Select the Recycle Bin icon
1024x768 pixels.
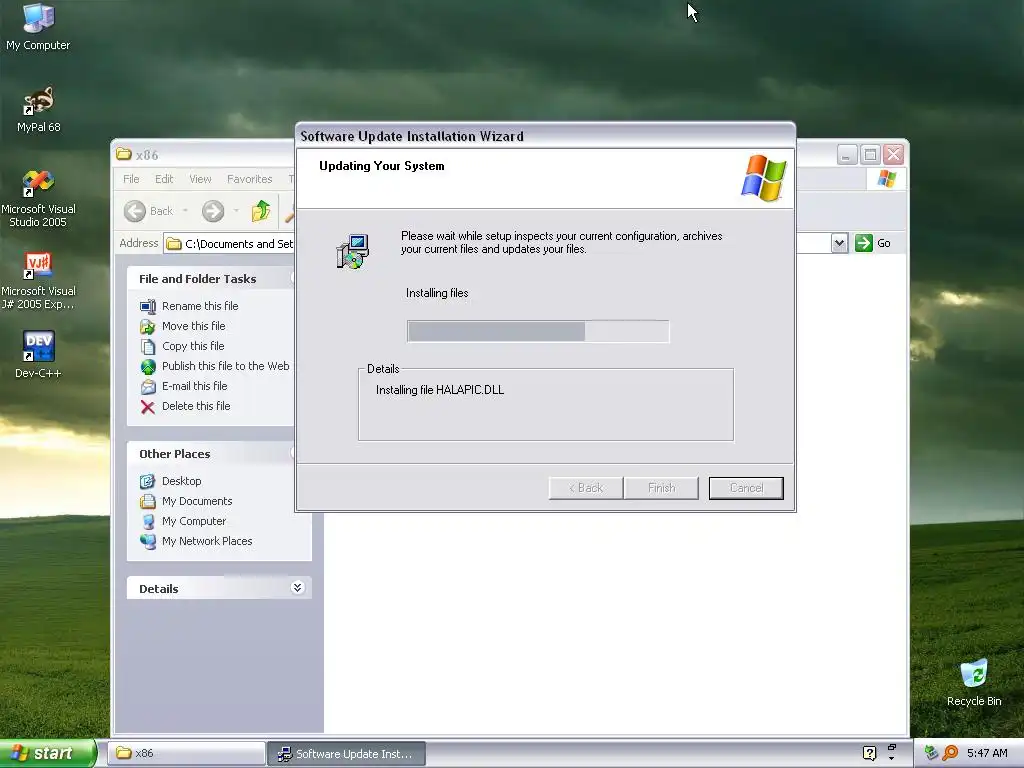click(x=974, y=682)
